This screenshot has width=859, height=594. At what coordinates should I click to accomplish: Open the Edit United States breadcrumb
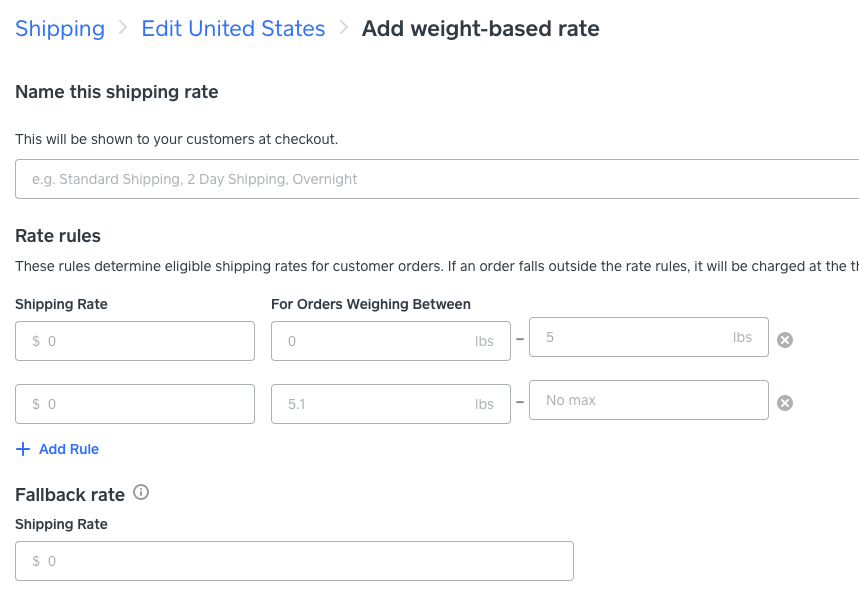(x=233, y=28)
